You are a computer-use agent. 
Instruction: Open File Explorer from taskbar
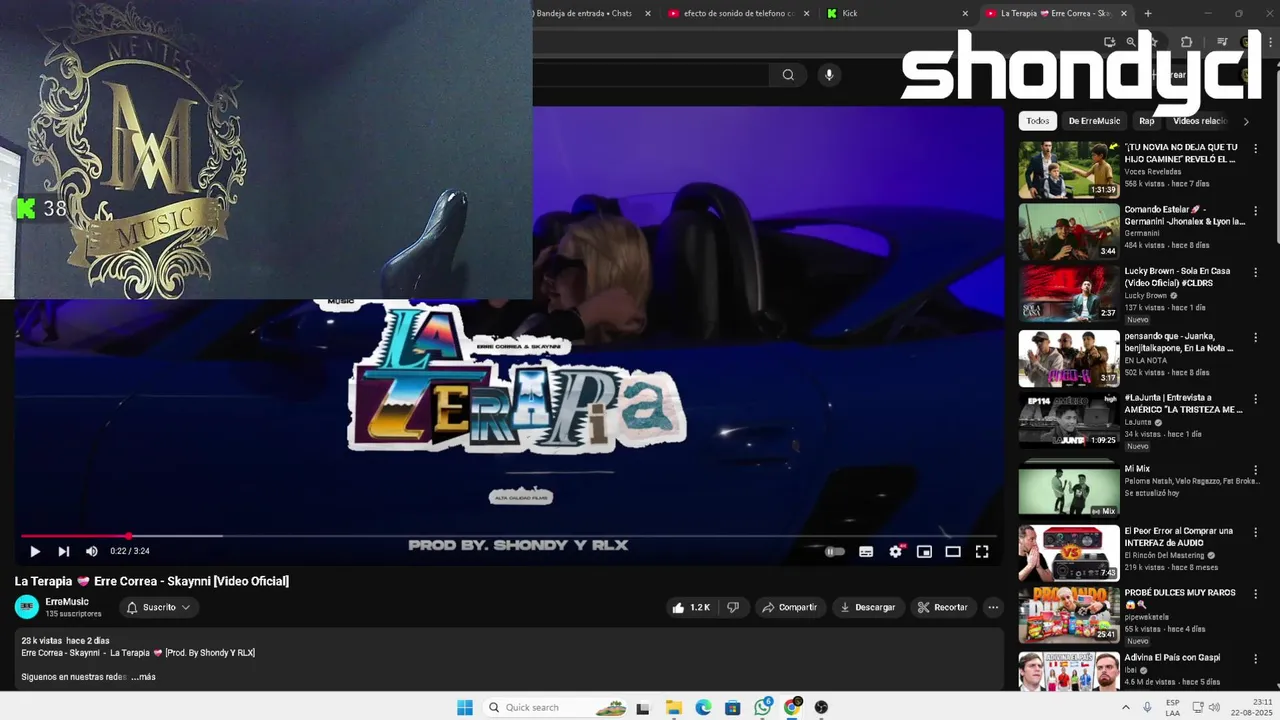[x=674, y=707]
